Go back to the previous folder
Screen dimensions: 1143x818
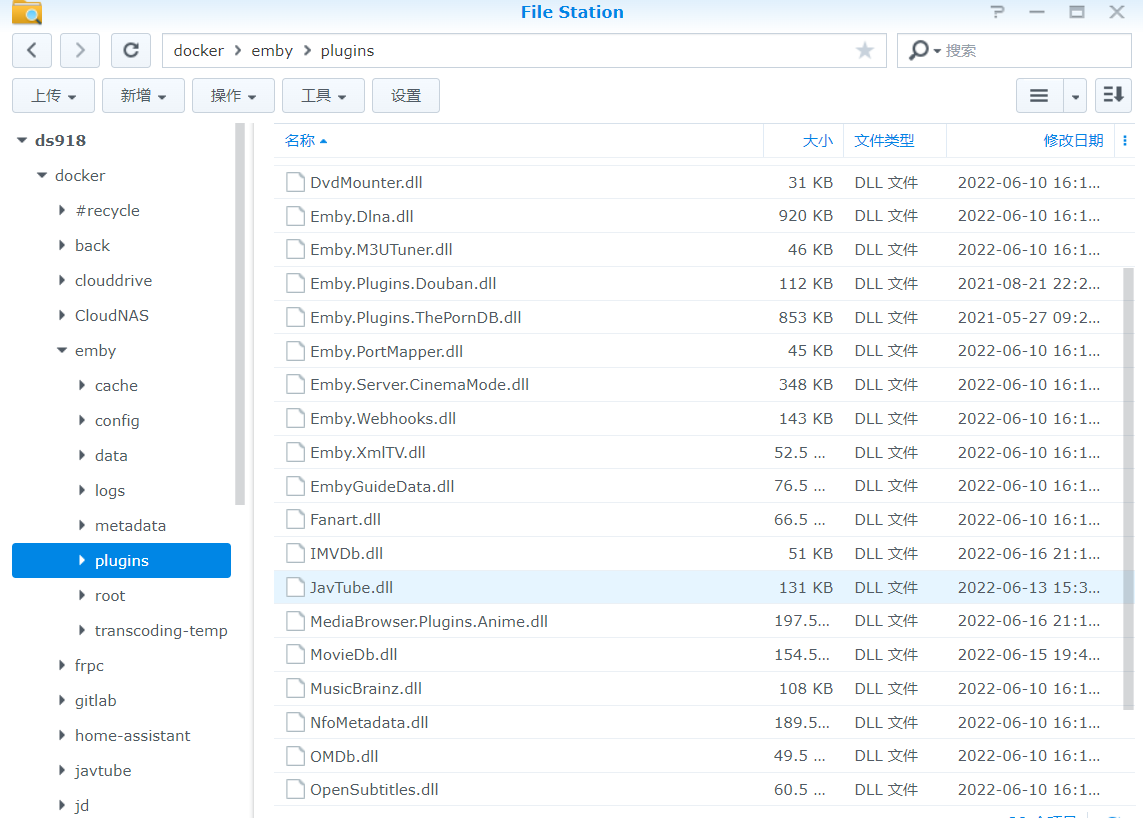coord(31,50)
